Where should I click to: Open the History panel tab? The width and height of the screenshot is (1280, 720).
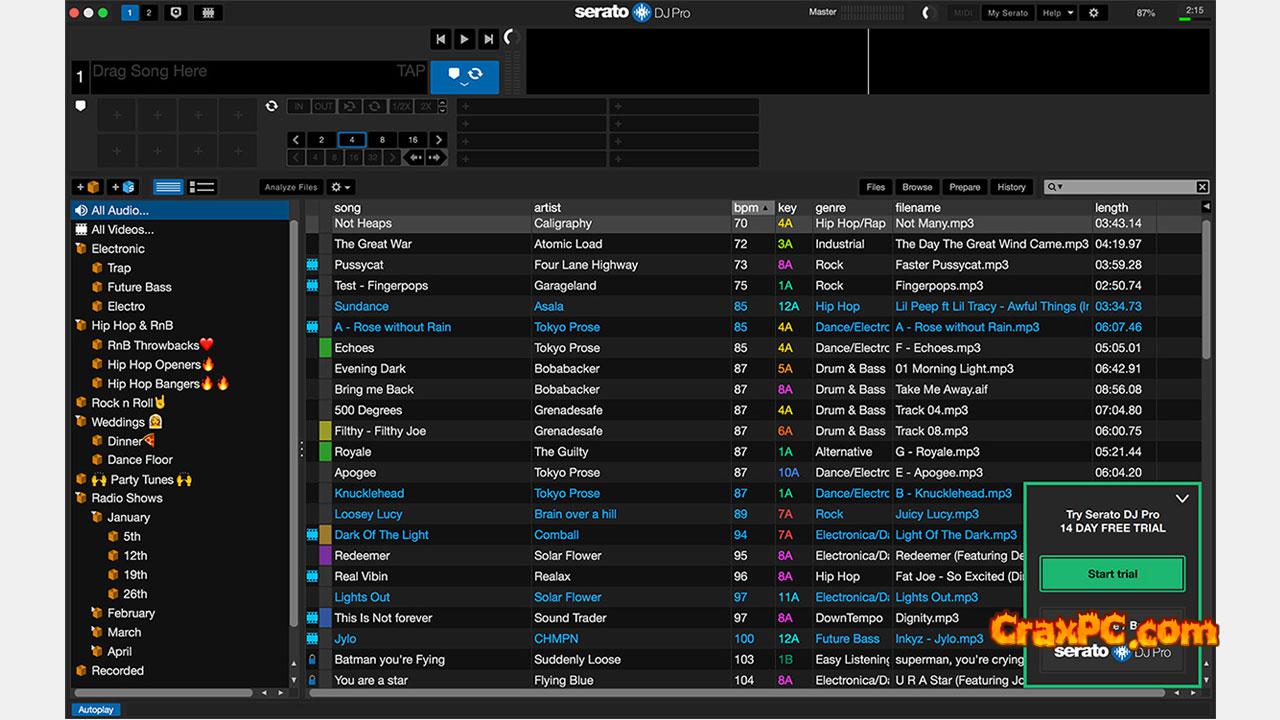tap(1011, 187)
